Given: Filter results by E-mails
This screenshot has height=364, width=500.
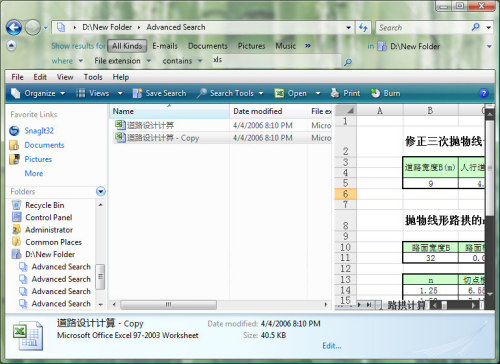Looking at the screenshot, I should pos(165,46).
